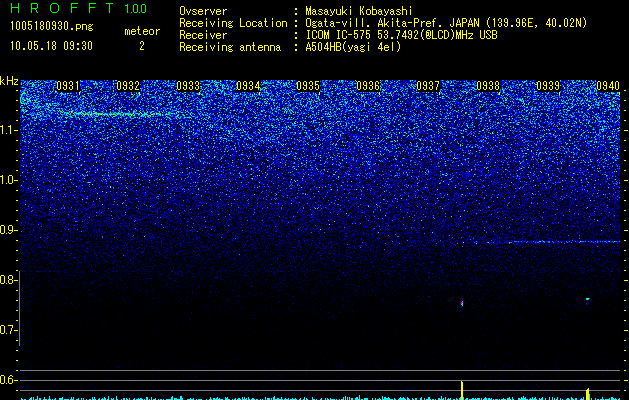Click the Receiving Location label
Image resolution: width=629 pixels, height=400 pixels.
[x=233, y=23]
